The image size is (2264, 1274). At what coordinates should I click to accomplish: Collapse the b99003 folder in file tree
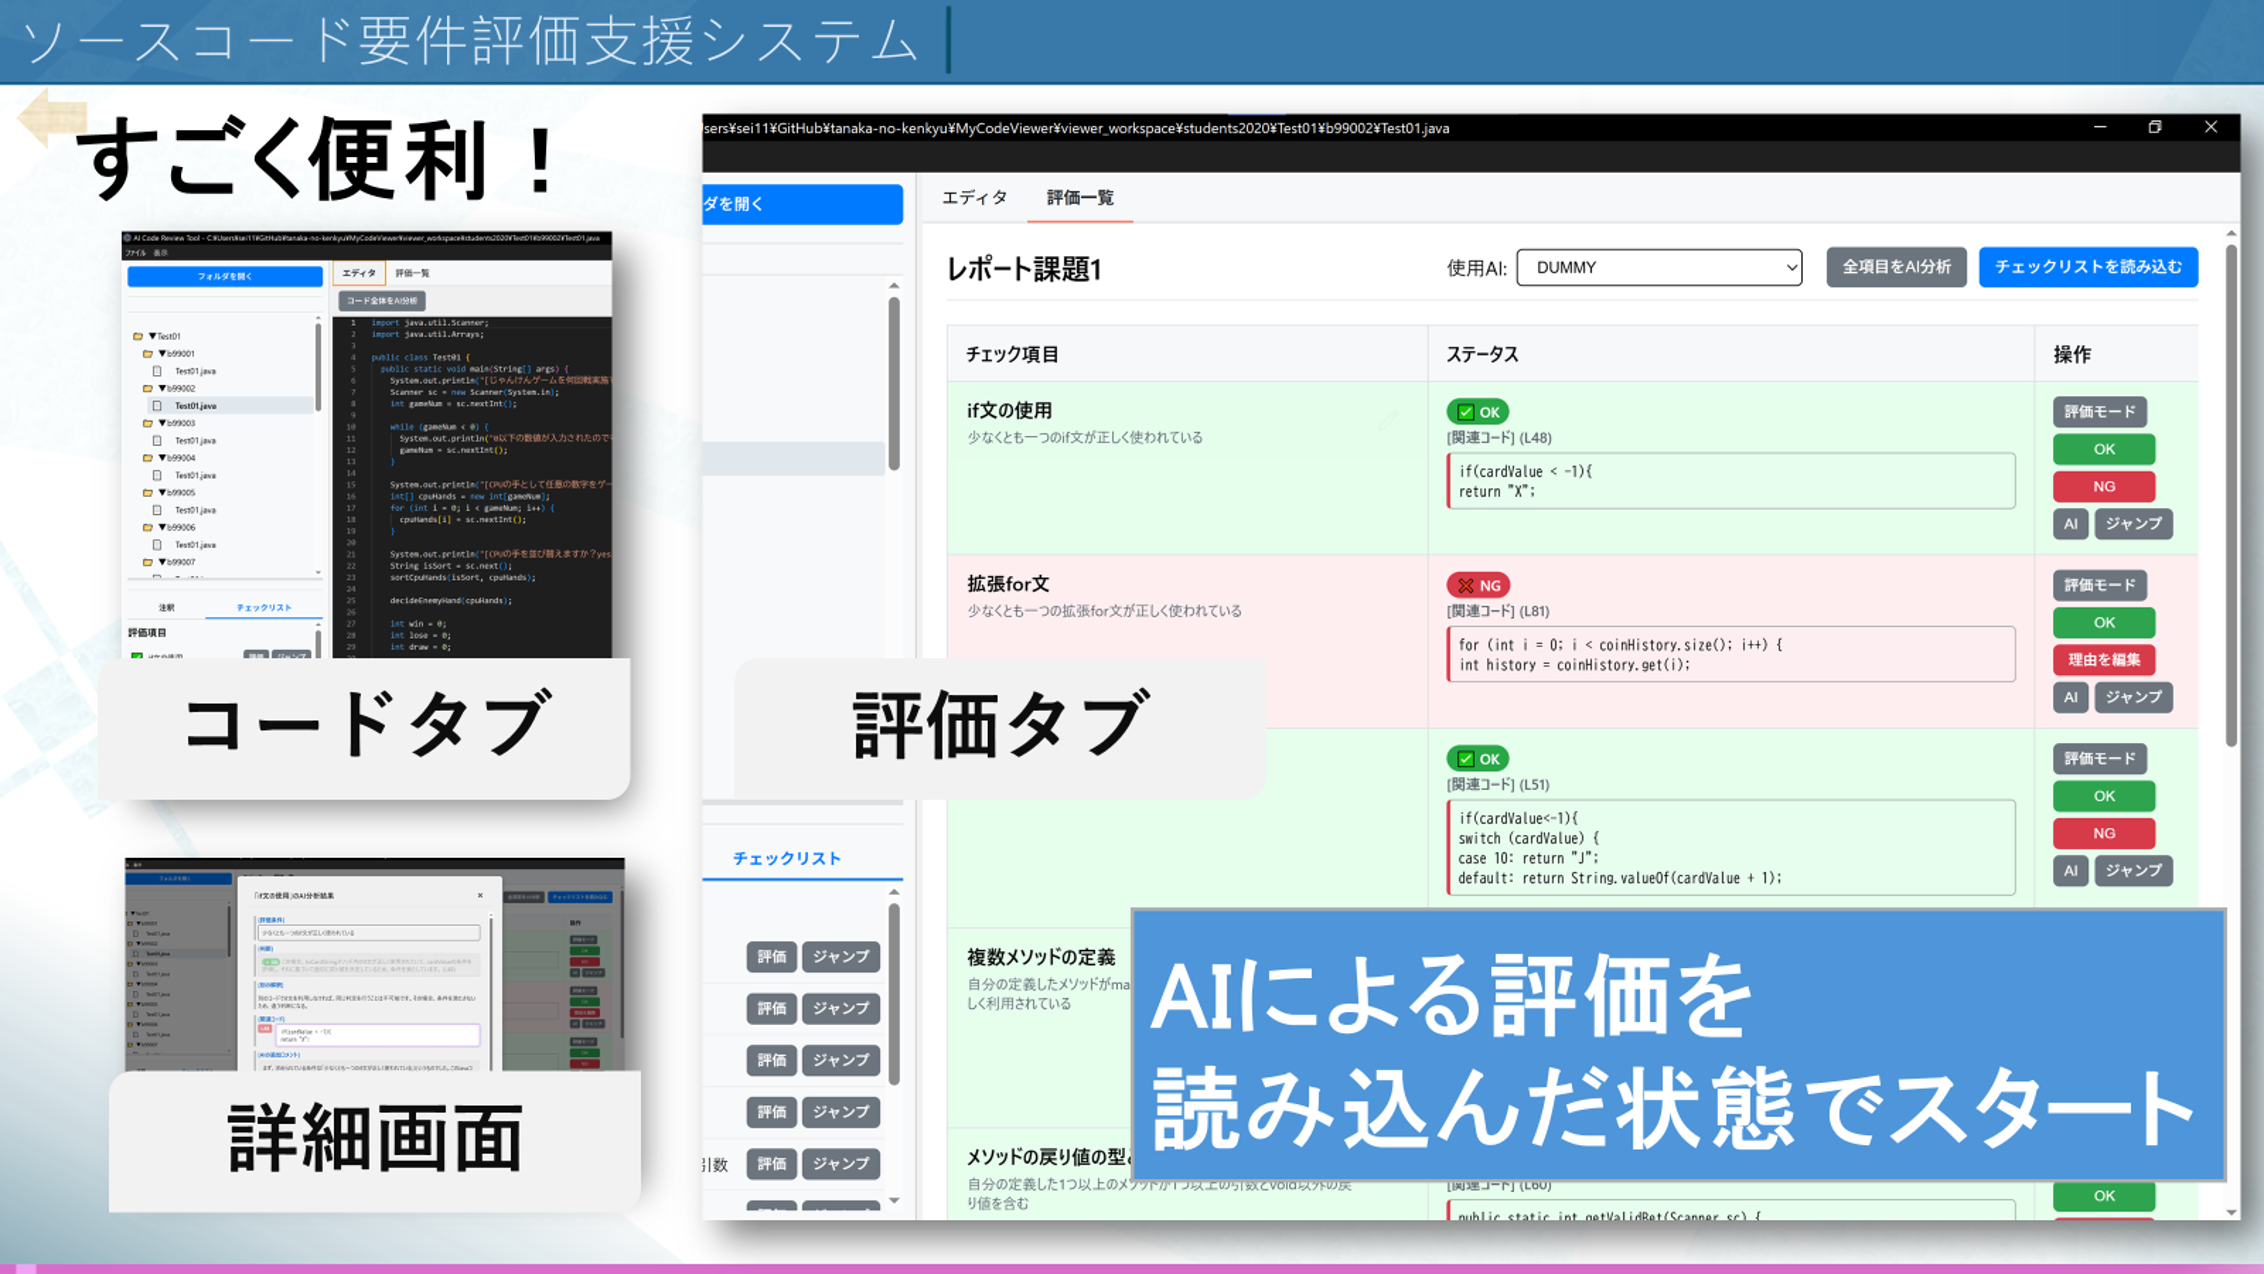162,423
